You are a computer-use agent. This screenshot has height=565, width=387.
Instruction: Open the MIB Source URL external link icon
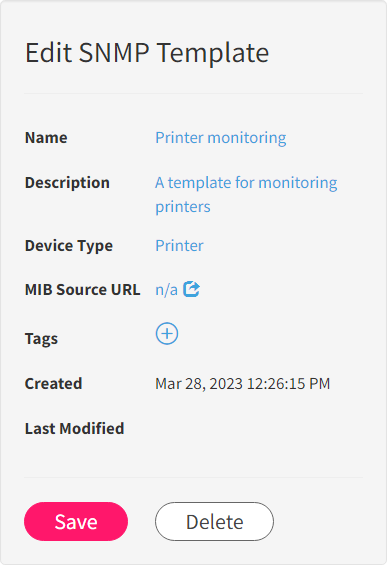point(191,289)
